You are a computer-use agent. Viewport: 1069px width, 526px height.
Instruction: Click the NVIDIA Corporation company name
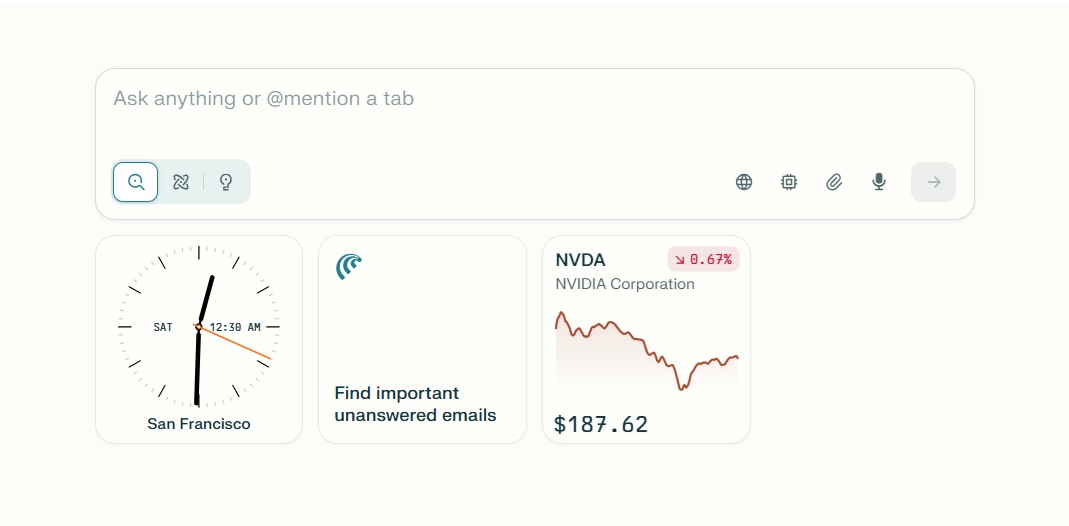(x=625, y=284)
